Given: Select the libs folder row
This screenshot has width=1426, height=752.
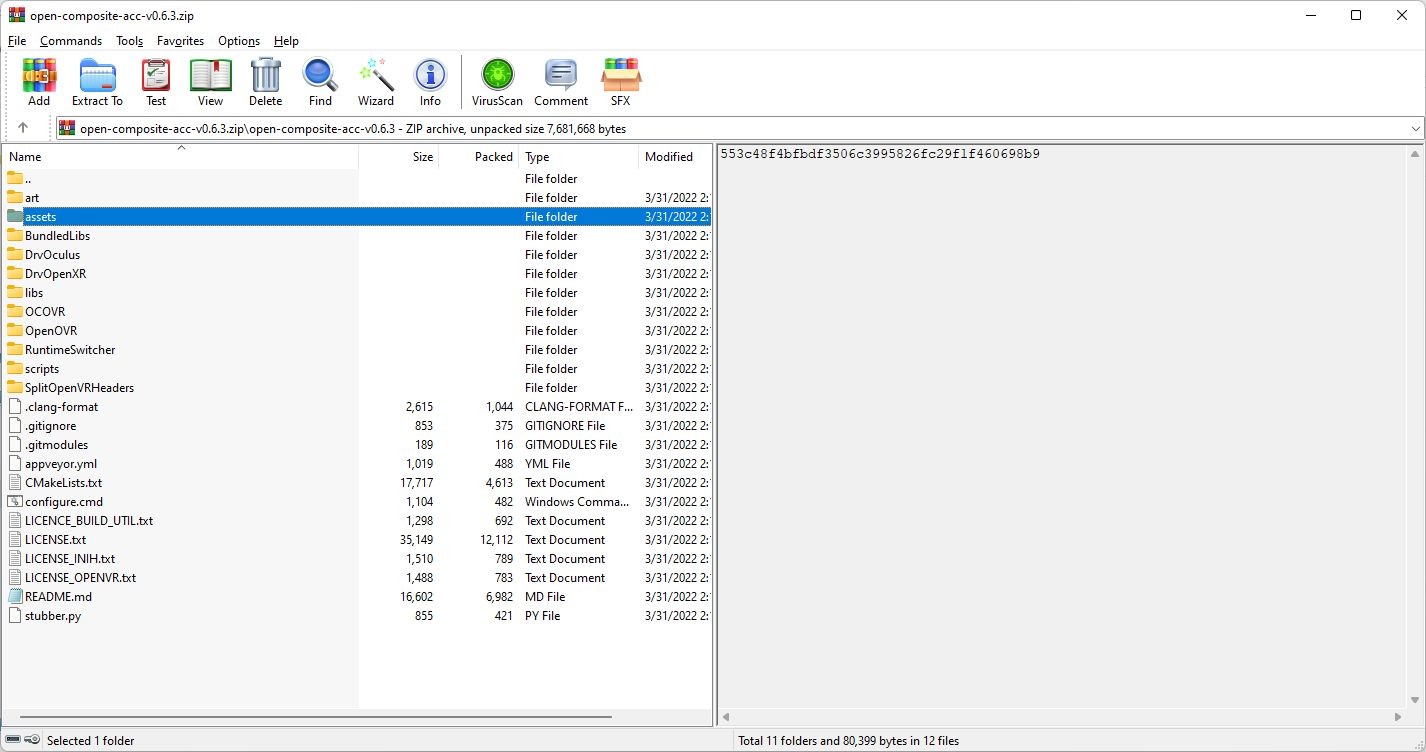Looking at the screenshot, I should click(357, 293).
